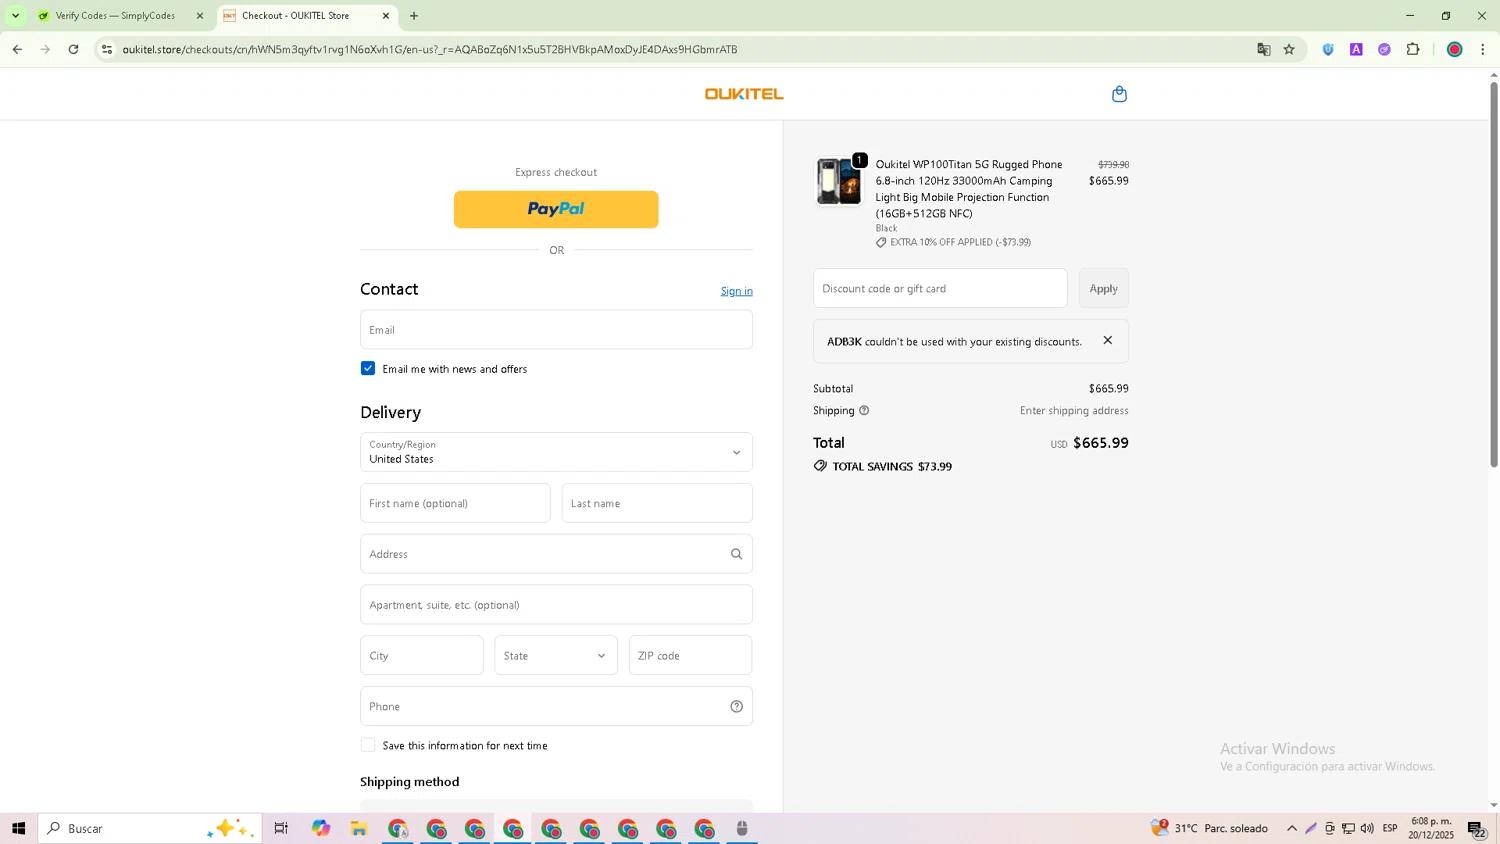
Task: Focus the Discount code or gift card field
Action: [x=940, y=288]
